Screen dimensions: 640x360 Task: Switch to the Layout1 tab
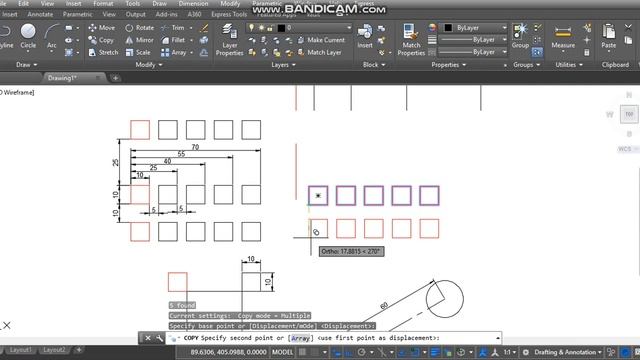(20, 350)
